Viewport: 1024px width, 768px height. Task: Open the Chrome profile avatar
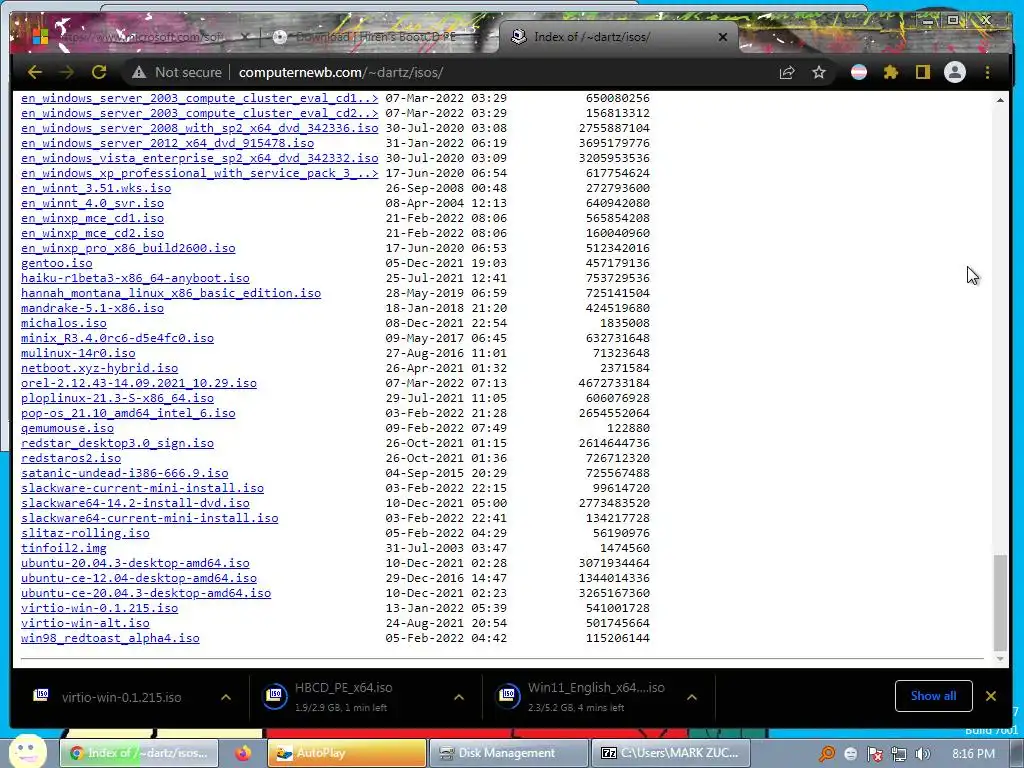955,72
